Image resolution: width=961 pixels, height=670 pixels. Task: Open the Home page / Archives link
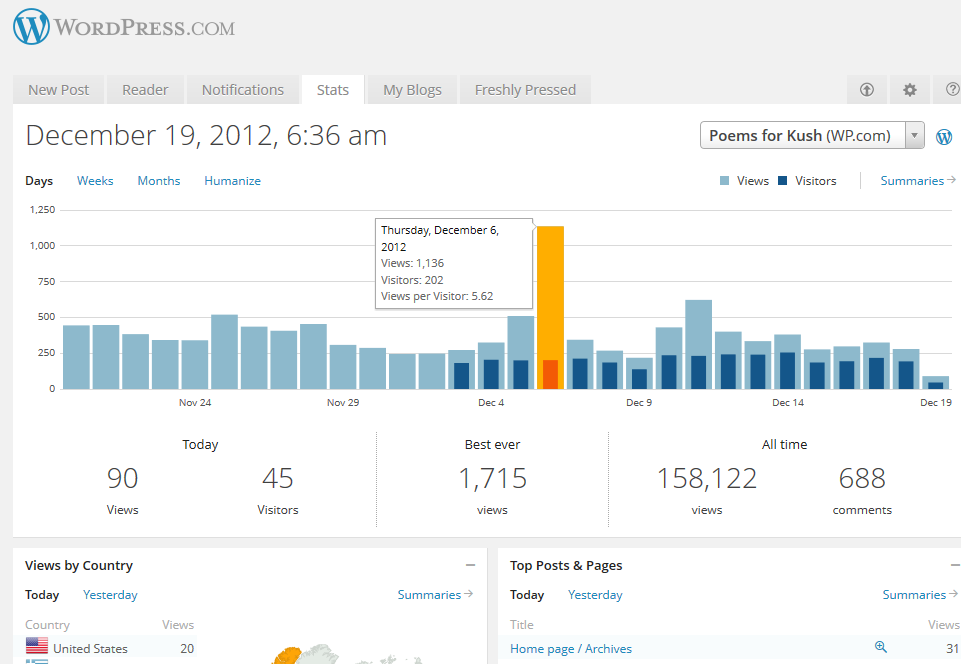(x=570, y=649)
